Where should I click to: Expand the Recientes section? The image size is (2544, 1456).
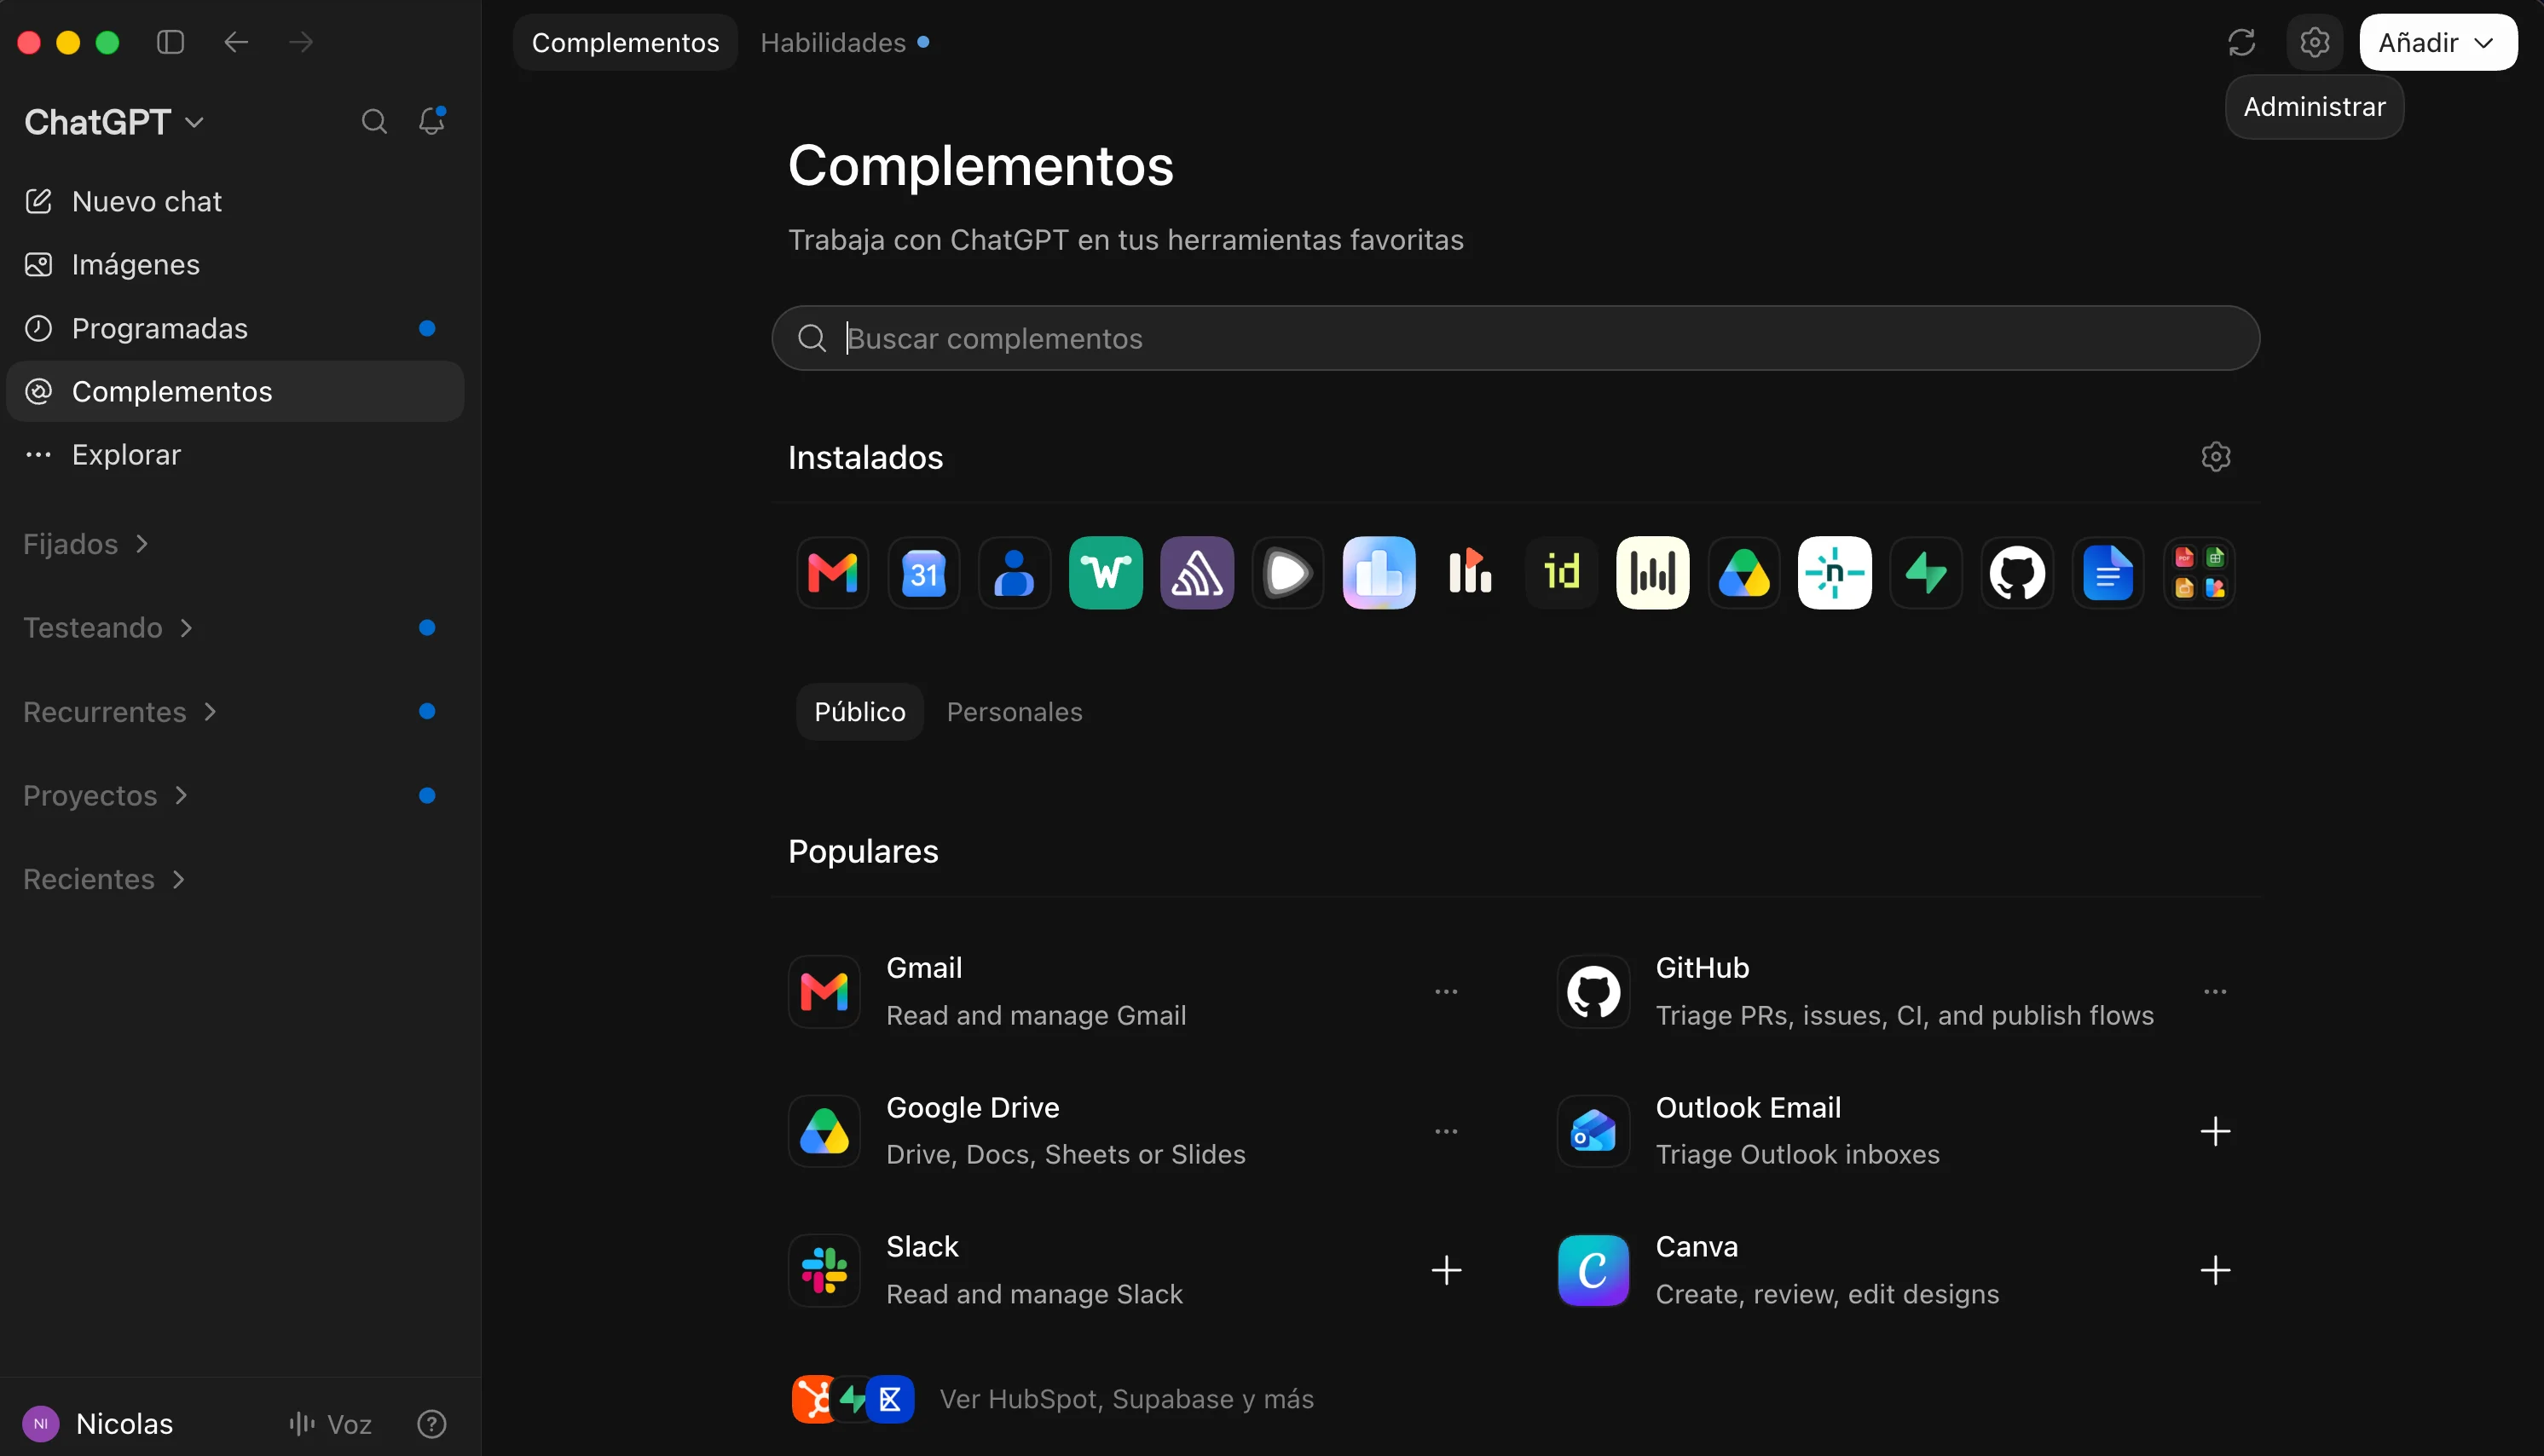point(104,880)
